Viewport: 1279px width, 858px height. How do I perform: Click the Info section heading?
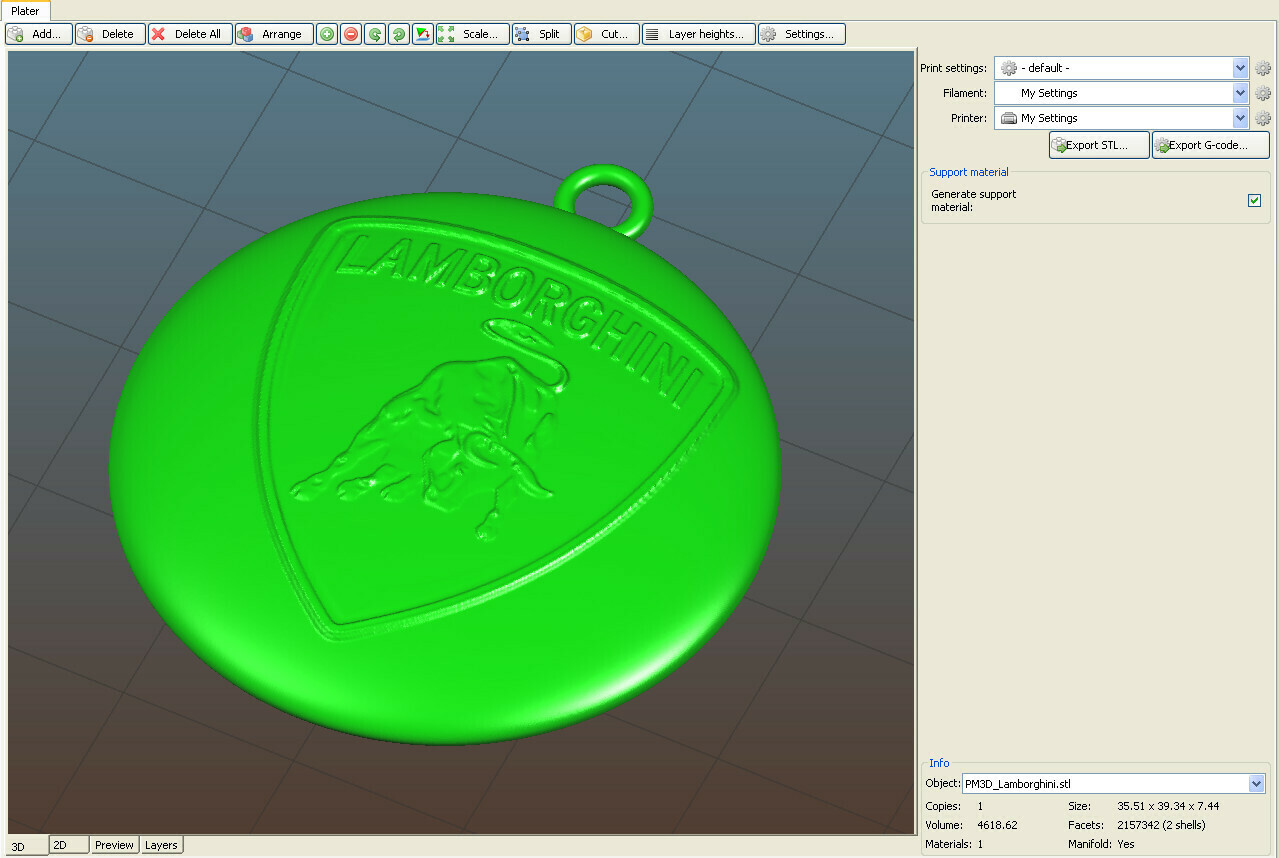939,763
